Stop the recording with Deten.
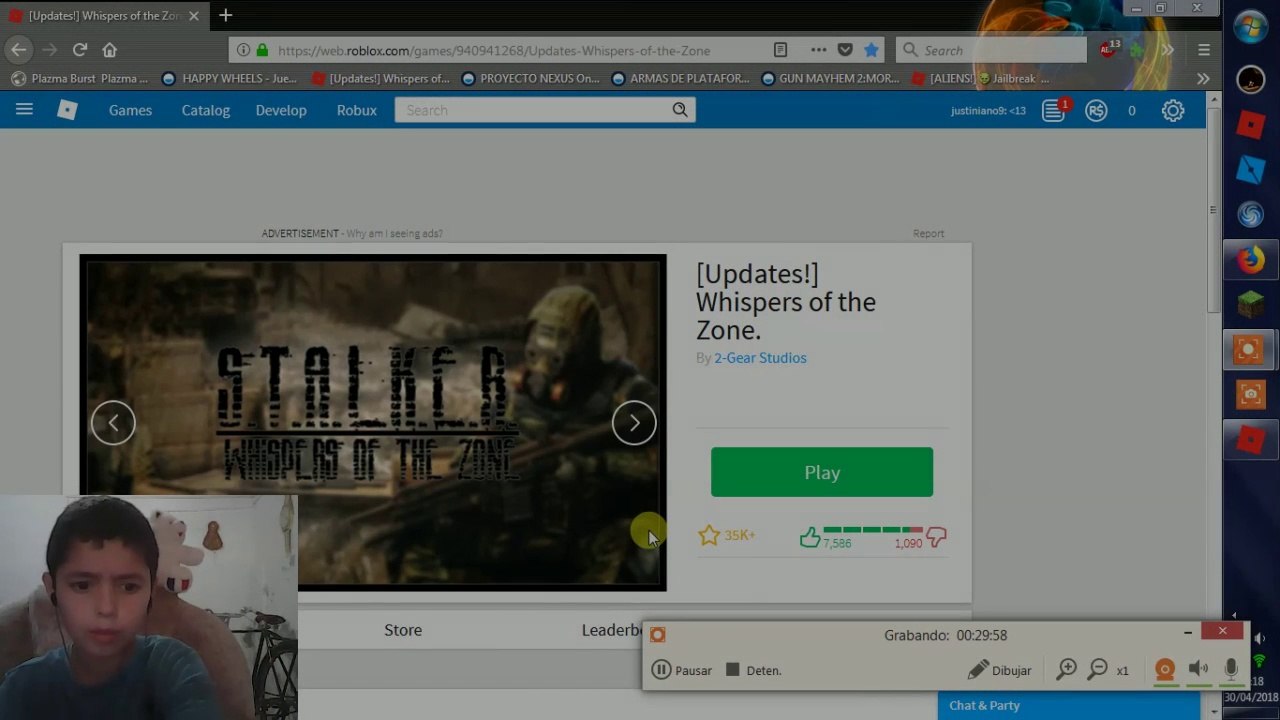Image resolution: width=1280 pixels, height=720 pixels. [753, 670]
